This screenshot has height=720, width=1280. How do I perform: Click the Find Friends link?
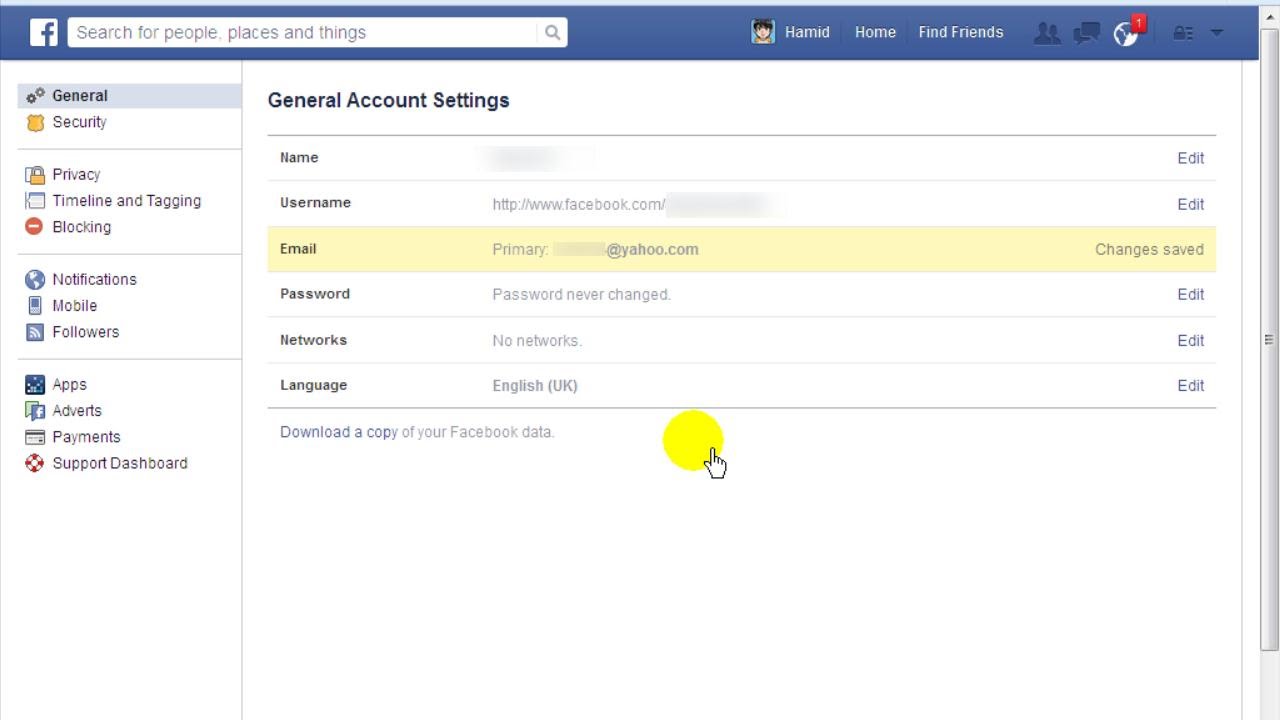coord(960,32)
